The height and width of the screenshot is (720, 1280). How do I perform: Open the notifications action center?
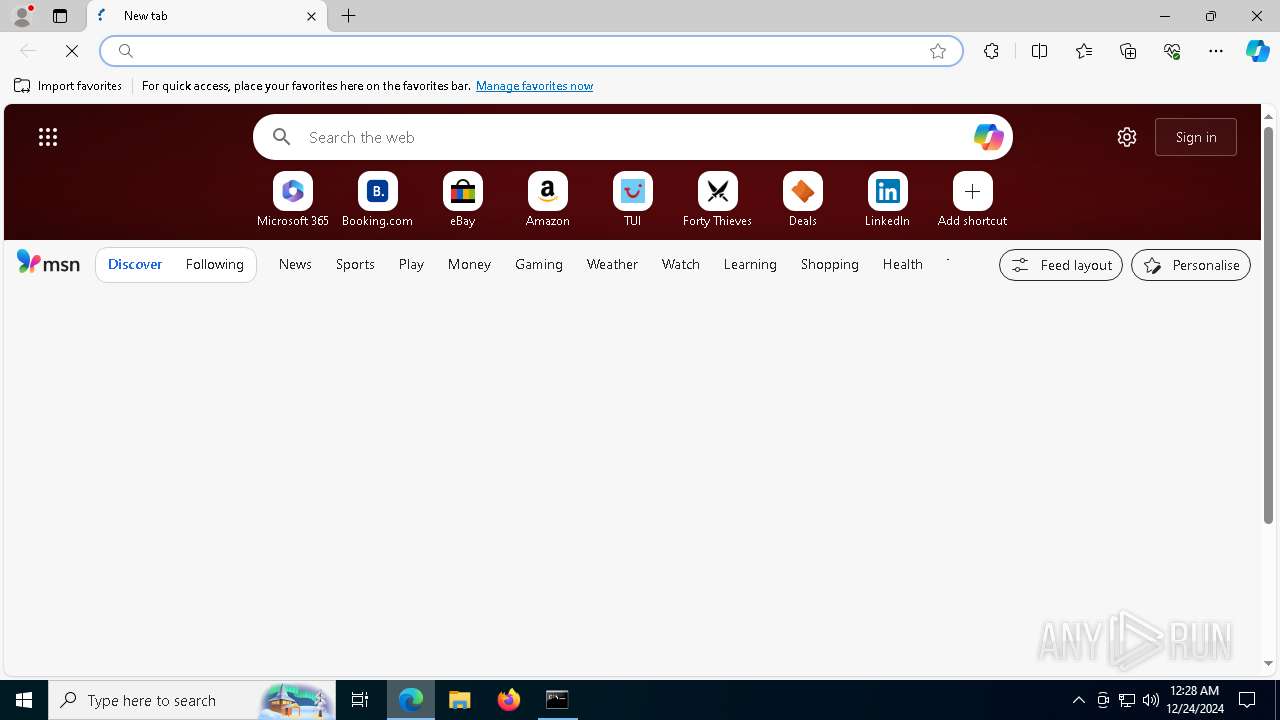point(1247,700)
